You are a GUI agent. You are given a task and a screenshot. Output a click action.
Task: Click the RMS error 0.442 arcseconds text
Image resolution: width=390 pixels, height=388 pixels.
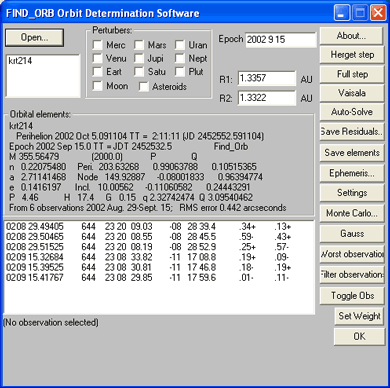click(233, 208)
